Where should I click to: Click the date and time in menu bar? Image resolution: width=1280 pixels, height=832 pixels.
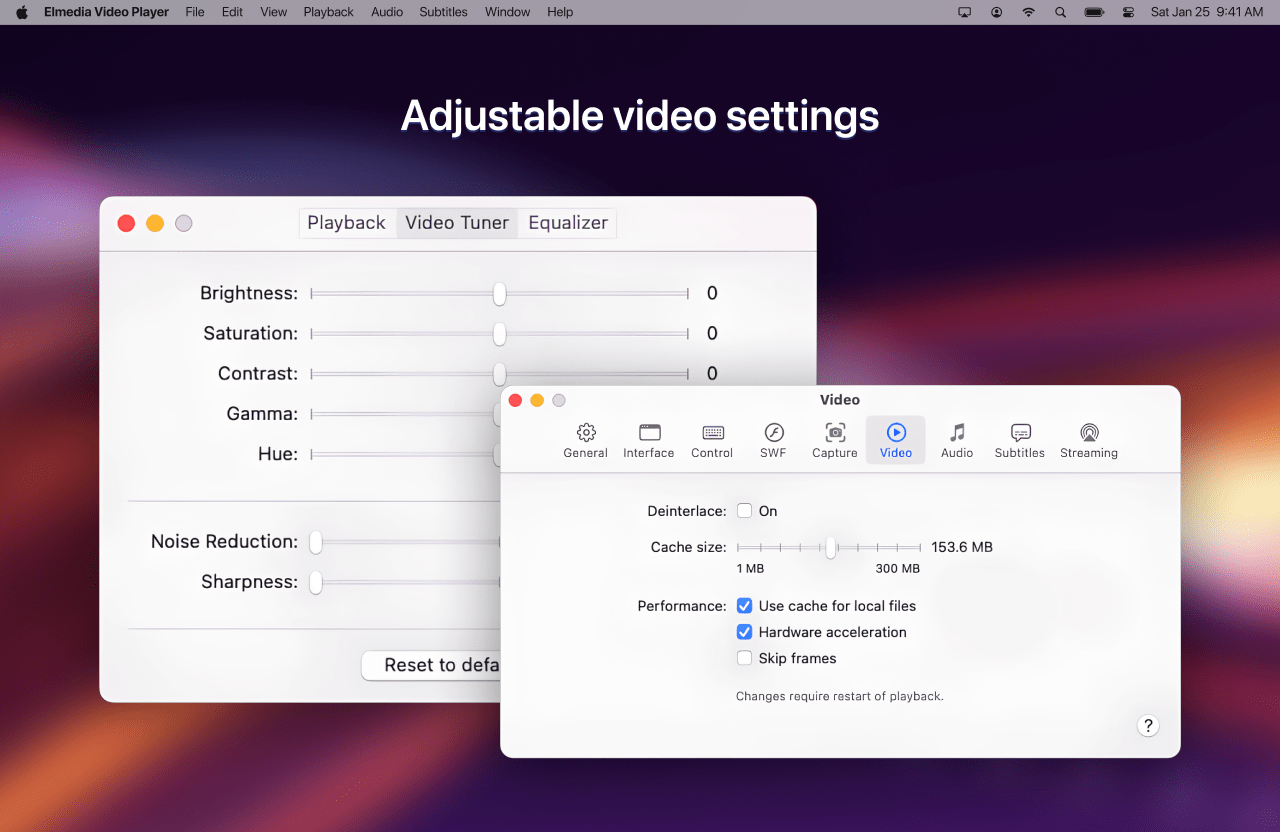[x=1207, y=12]
